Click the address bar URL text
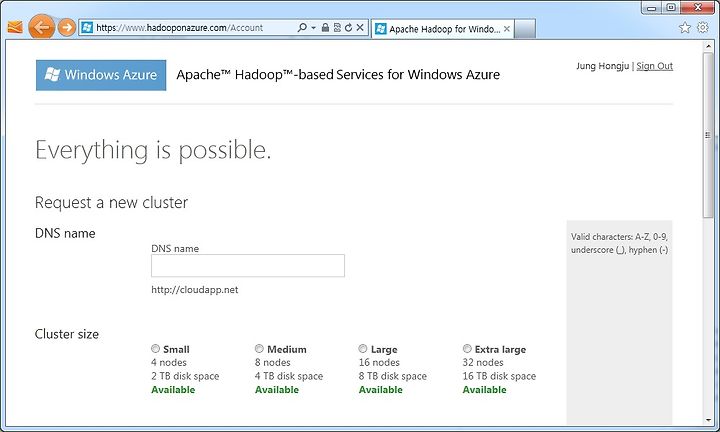The width and height of the screenshot is (720, 432). (180, 28)
